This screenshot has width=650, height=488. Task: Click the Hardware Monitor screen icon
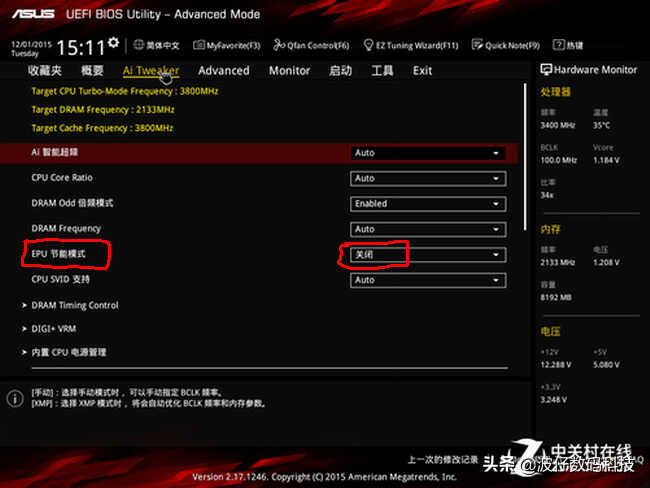click(546, 70)
